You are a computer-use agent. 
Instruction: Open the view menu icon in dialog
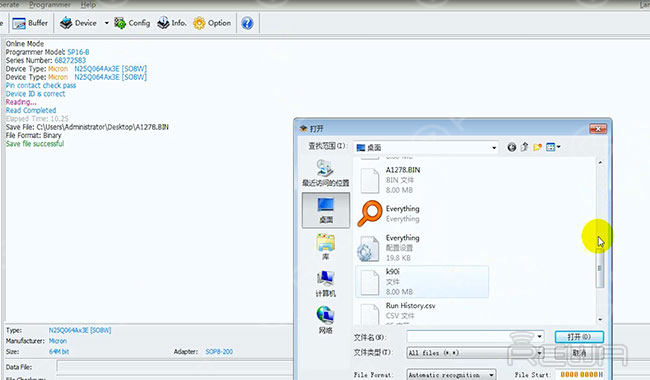click(553, 147)
